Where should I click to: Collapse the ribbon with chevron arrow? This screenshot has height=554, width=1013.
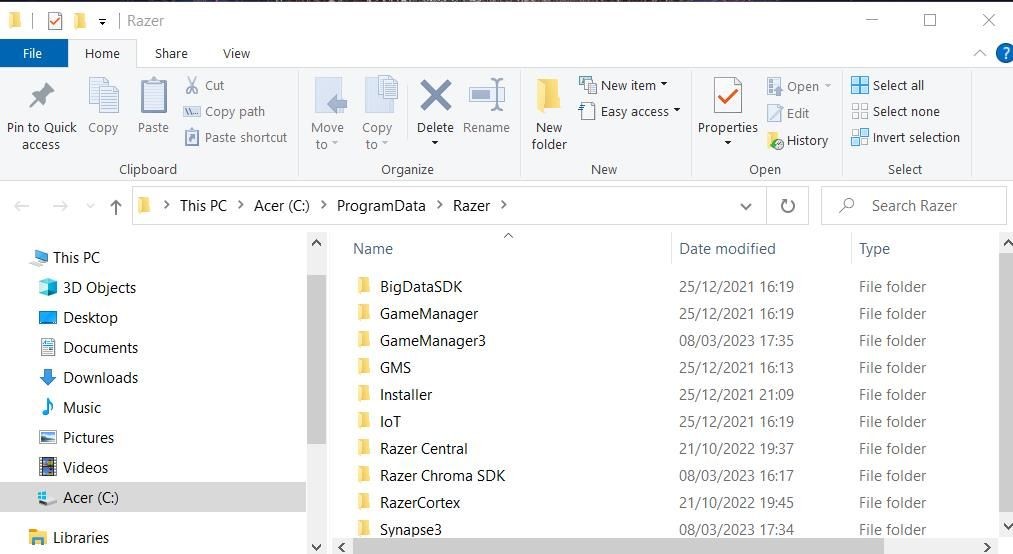pos(980,53)
